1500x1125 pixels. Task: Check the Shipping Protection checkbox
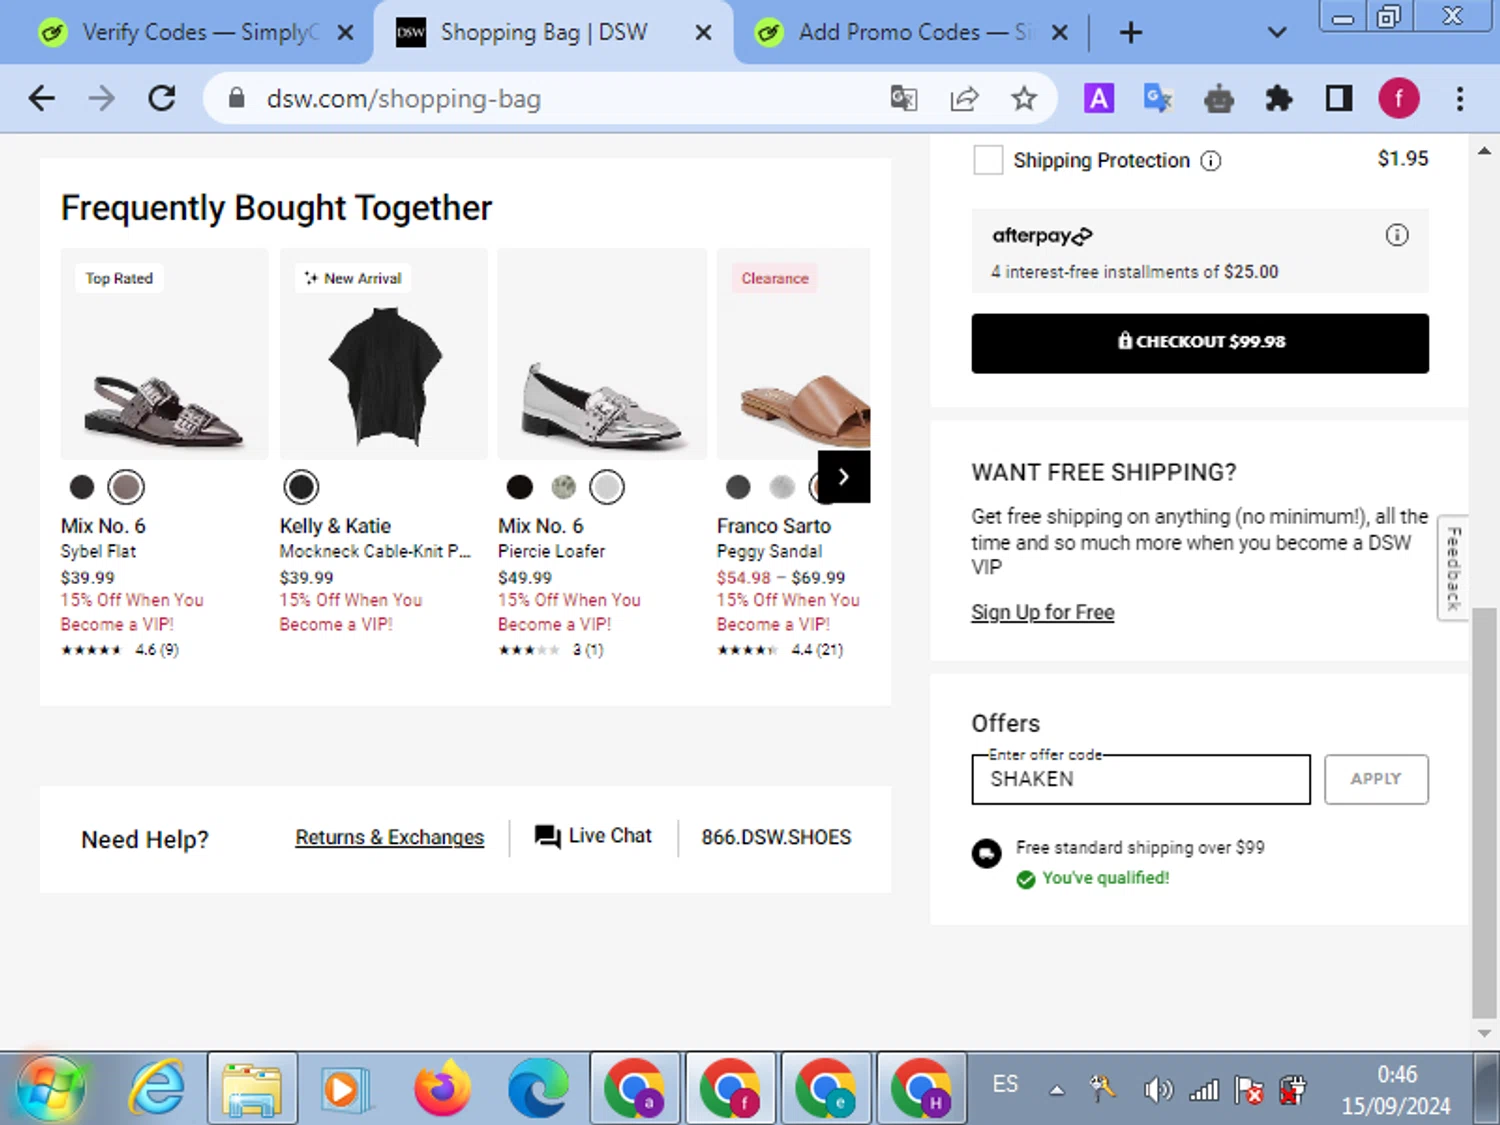[x=987, y=160]
